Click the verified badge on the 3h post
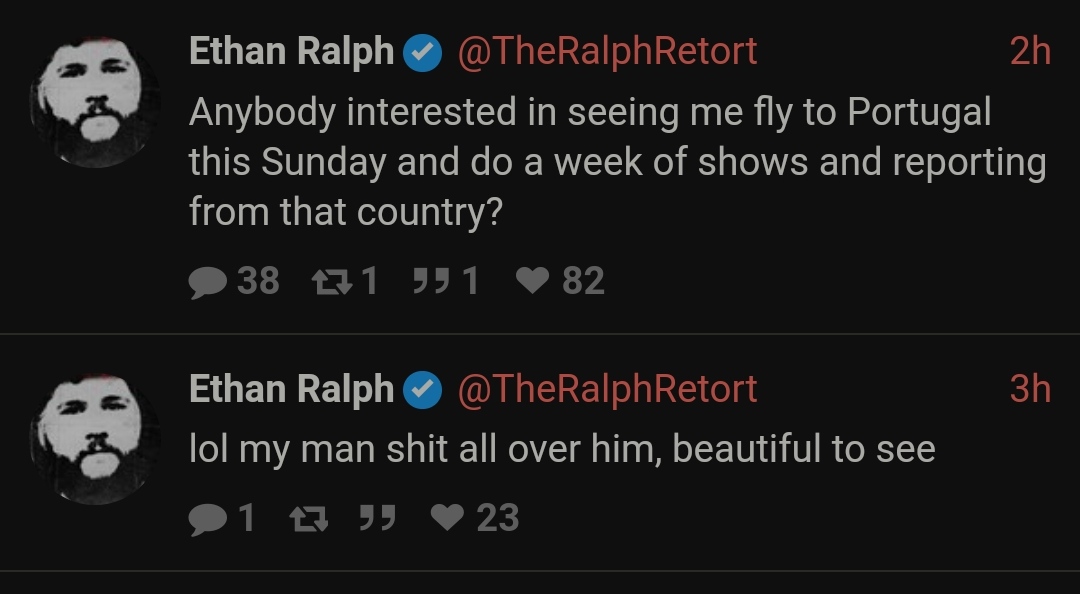The width and height of the screenshot is (1080, 594). click(x=422, y=390)
